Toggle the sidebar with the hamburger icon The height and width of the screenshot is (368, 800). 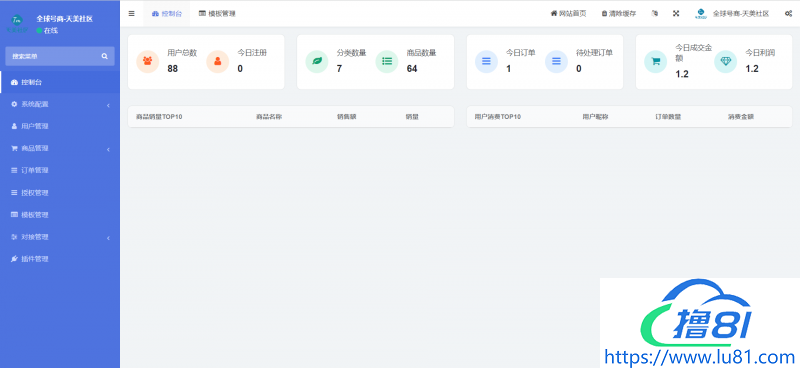click(x=132, y=14)
